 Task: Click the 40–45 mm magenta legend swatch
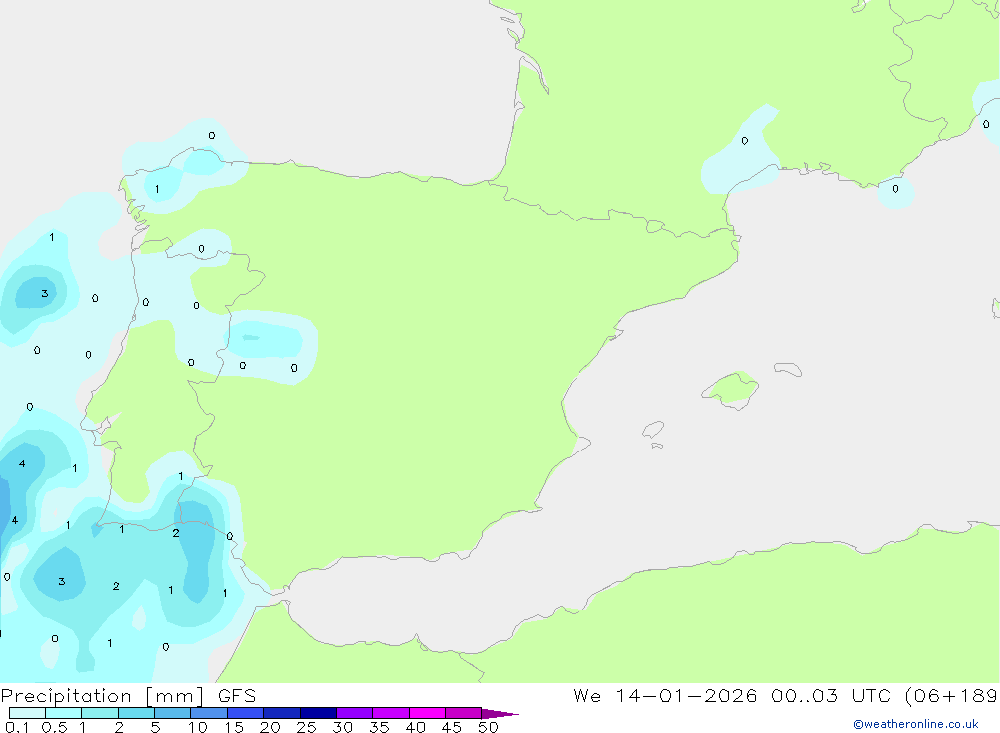[x=427, y=713]
